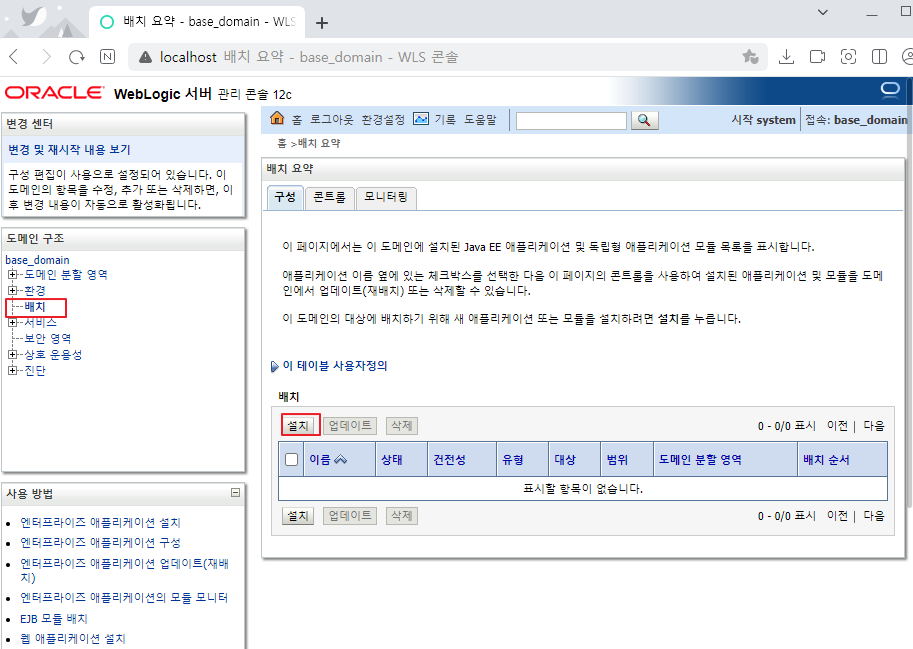
Task: Click upper 다음 pagination link
Action: coord(874,426)
